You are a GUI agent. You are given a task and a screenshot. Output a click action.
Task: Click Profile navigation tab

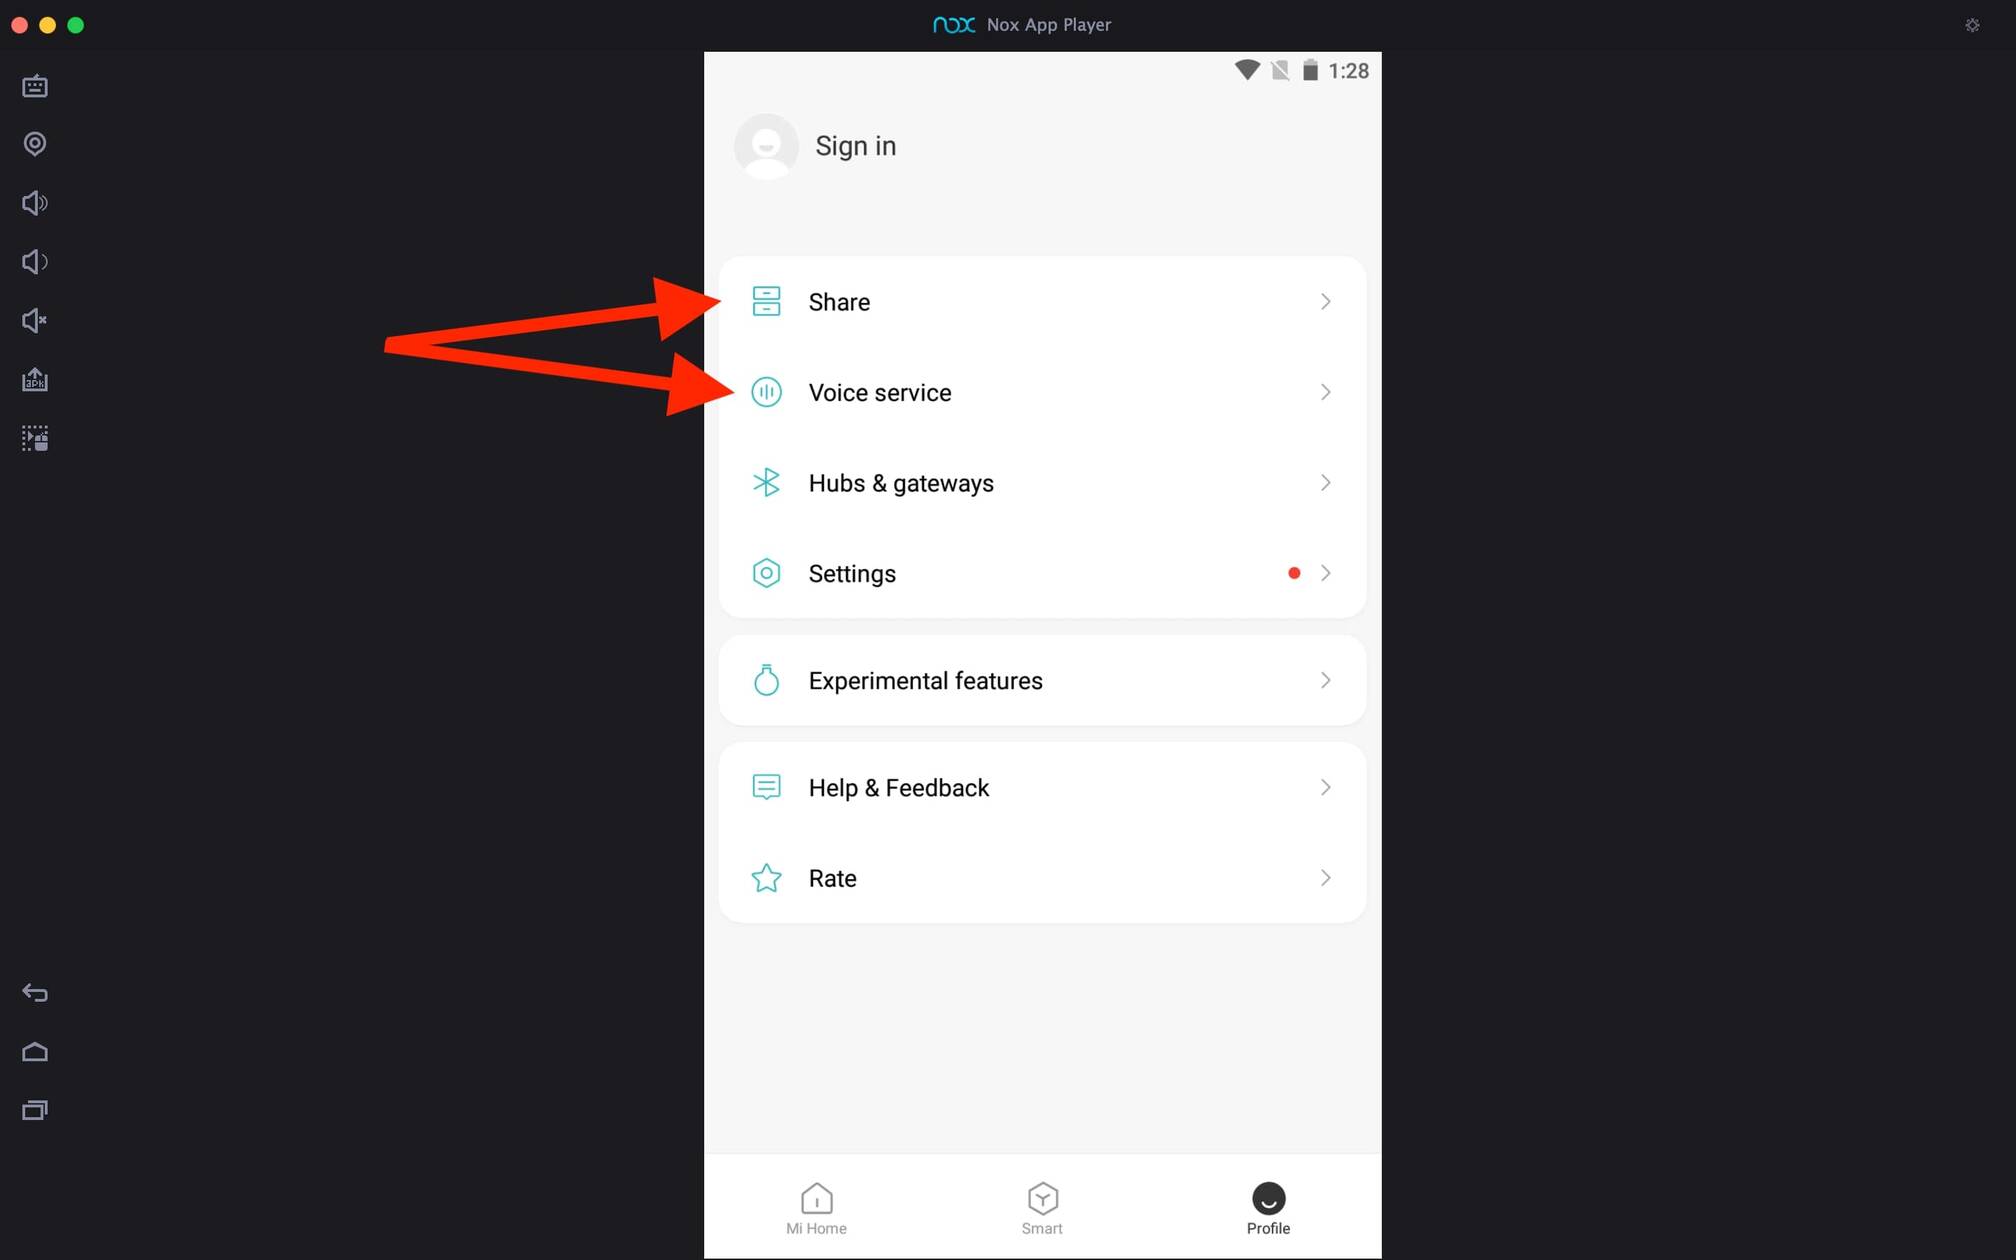coord(1267,1206)
